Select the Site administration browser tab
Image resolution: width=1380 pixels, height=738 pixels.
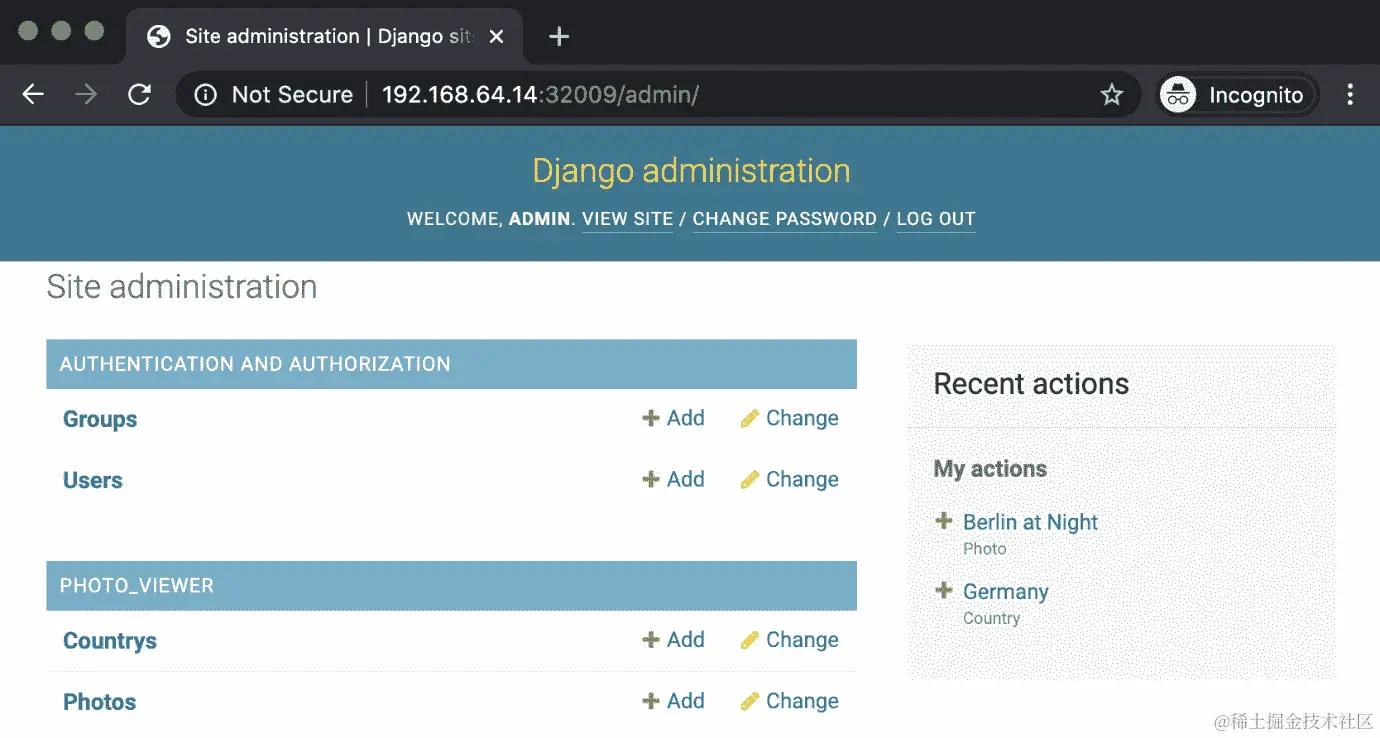325,37
